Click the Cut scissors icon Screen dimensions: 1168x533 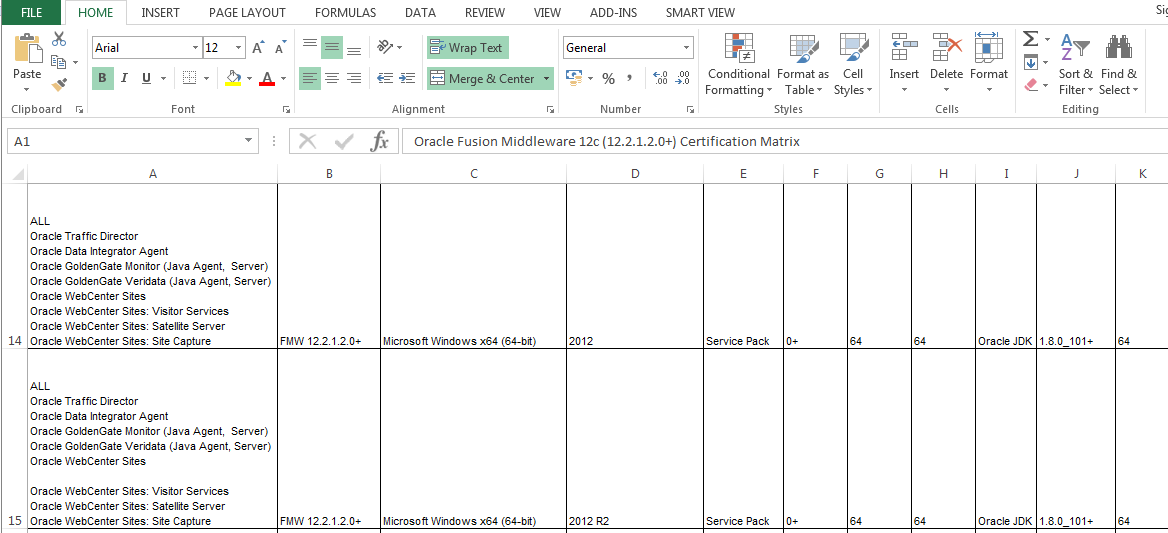coord(60,39)
